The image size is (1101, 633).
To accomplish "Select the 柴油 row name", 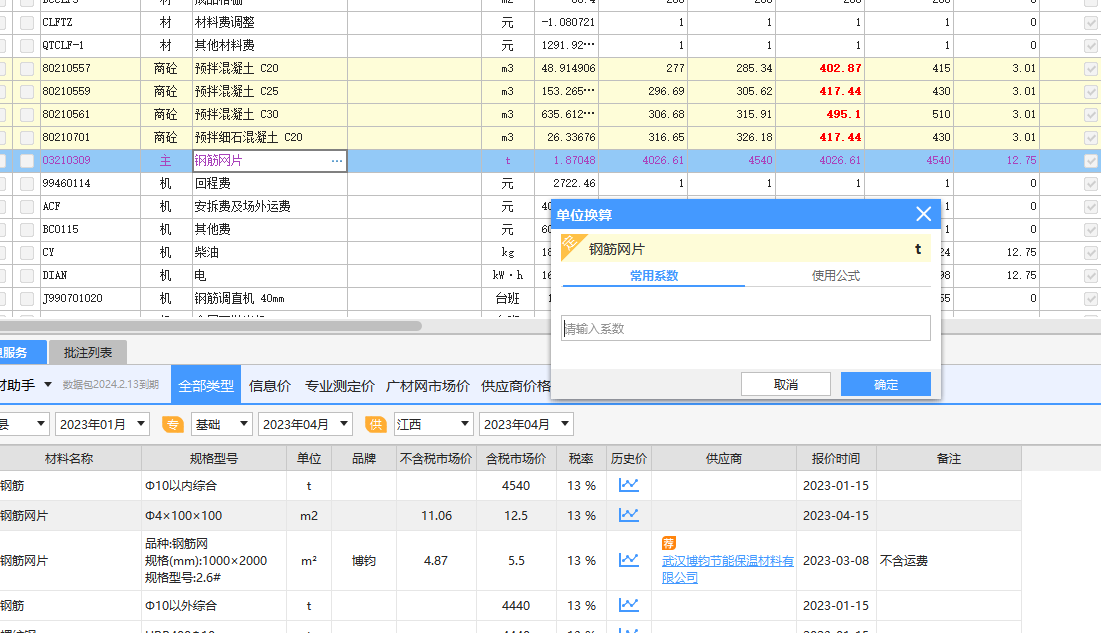I will tap(270, 252).
